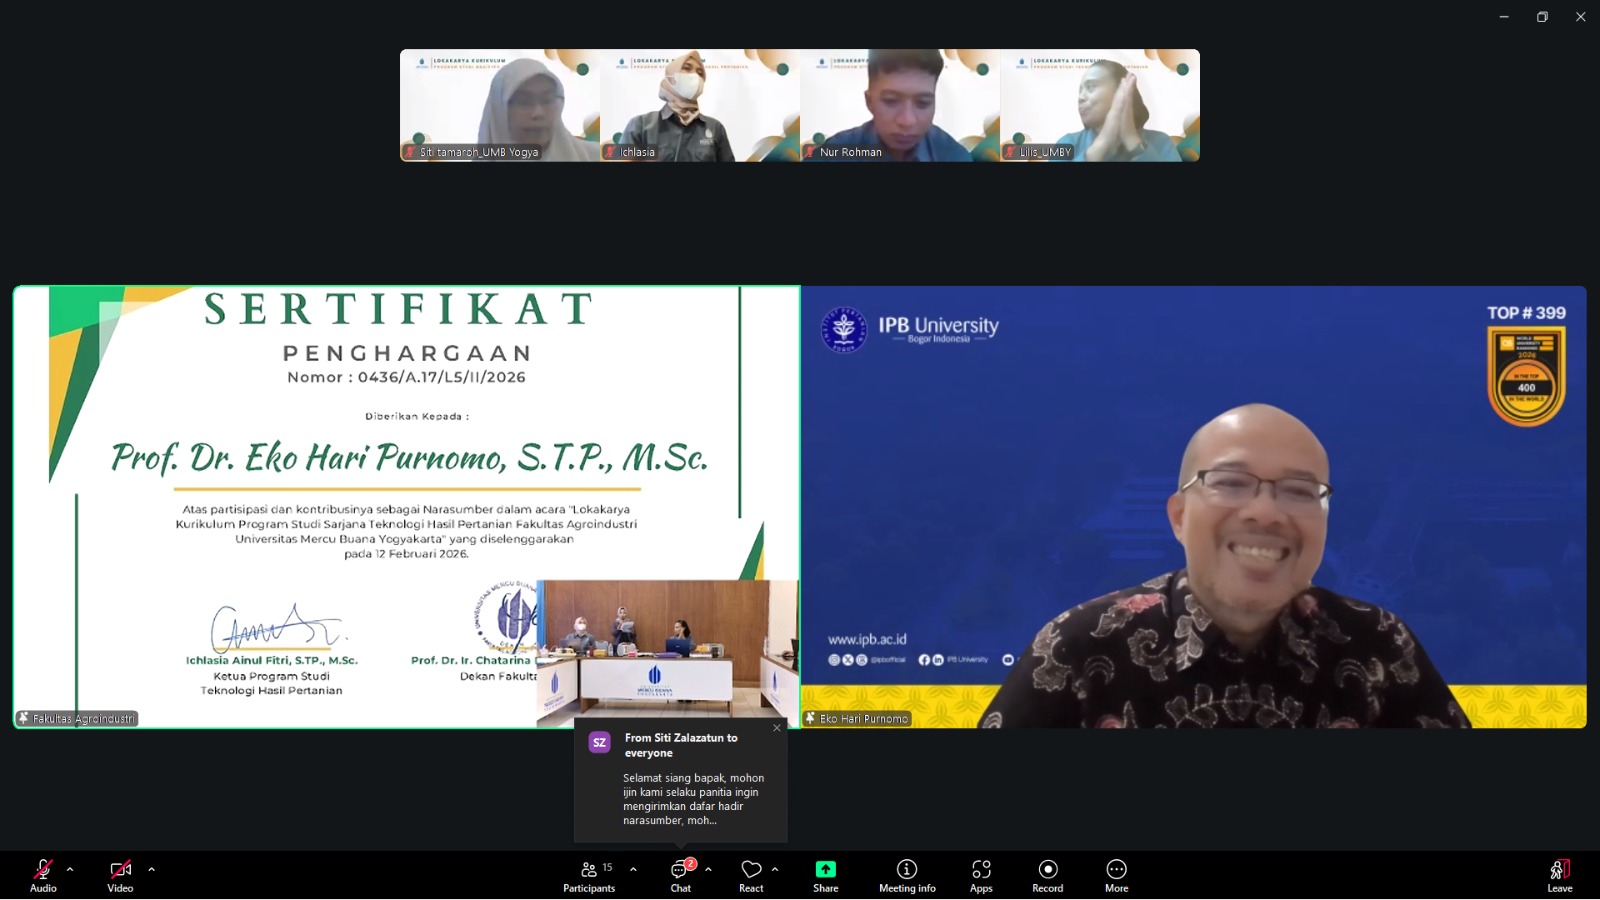This screenshot has width=1600, height=900.
Task: Open the Apps panel
Action: point(981,874)
